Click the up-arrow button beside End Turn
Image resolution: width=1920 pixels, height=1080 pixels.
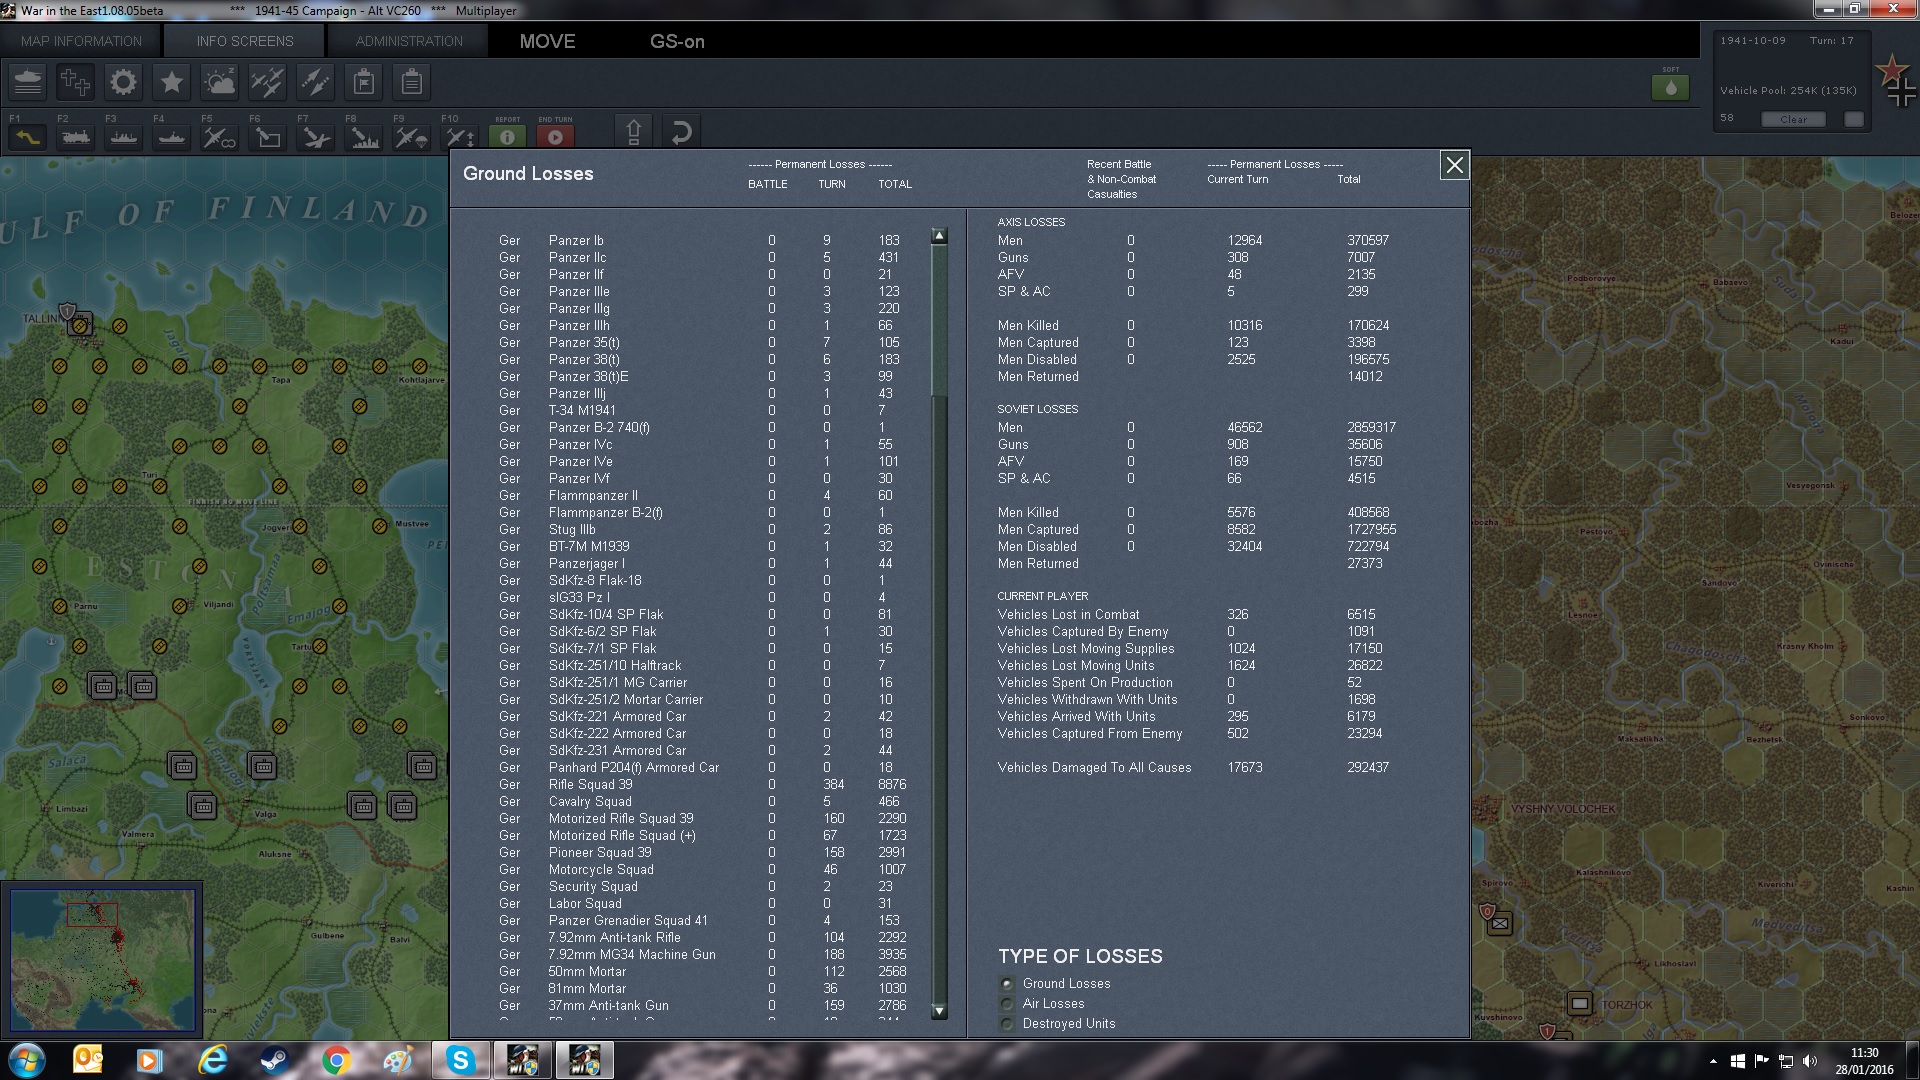pyautogui.click(x=633, y=132)
